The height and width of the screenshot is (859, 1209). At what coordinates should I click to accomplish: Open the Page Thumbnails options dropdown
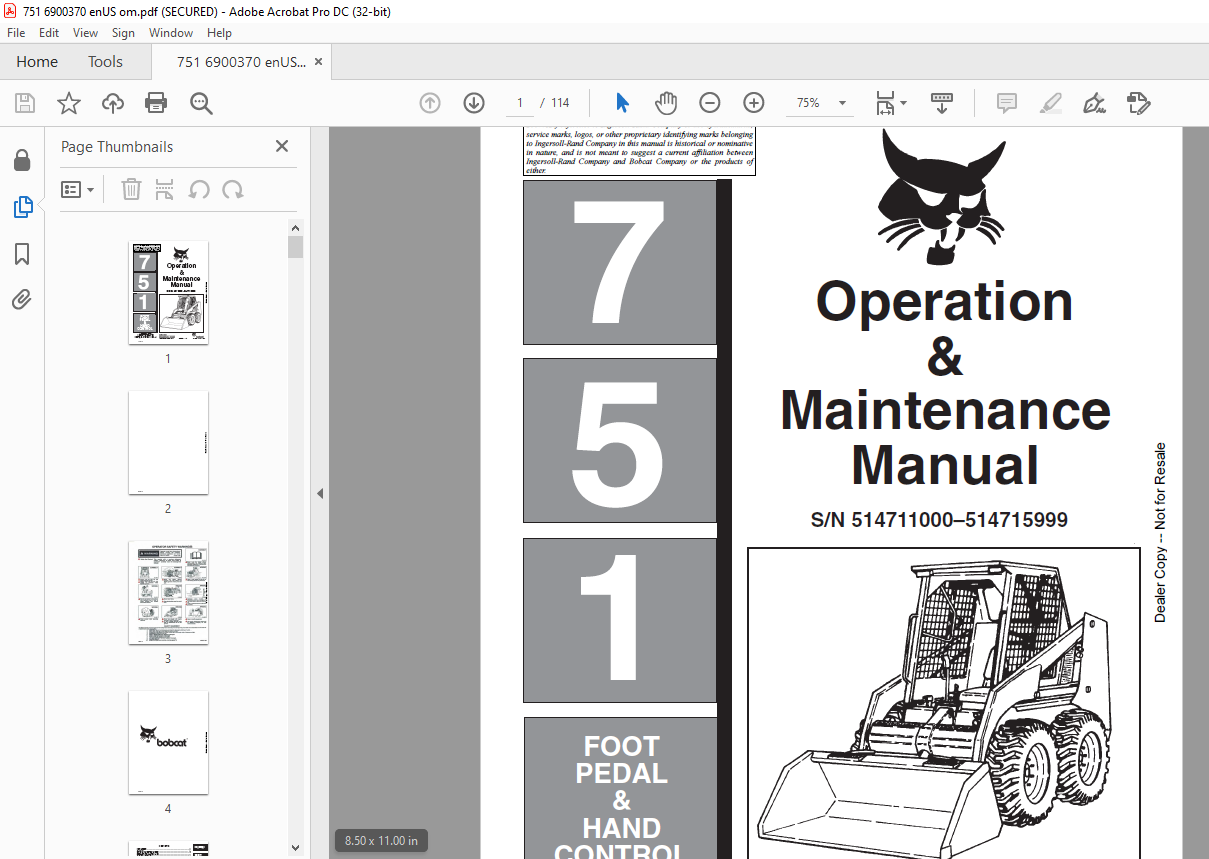tap(78, 189)
